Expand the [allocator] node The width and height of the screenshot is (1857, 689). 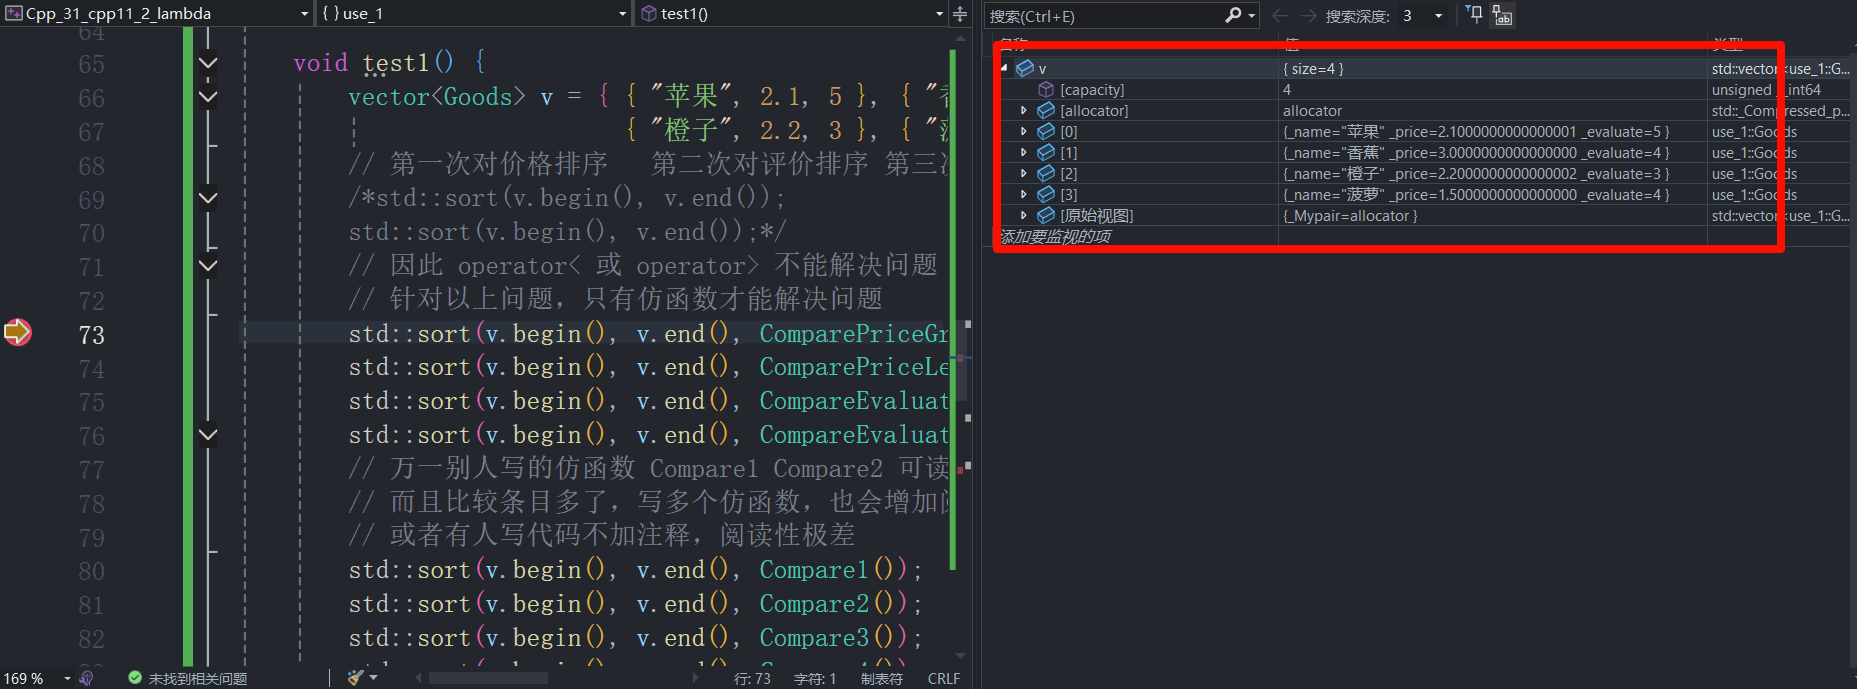[x=1023, y=110]
